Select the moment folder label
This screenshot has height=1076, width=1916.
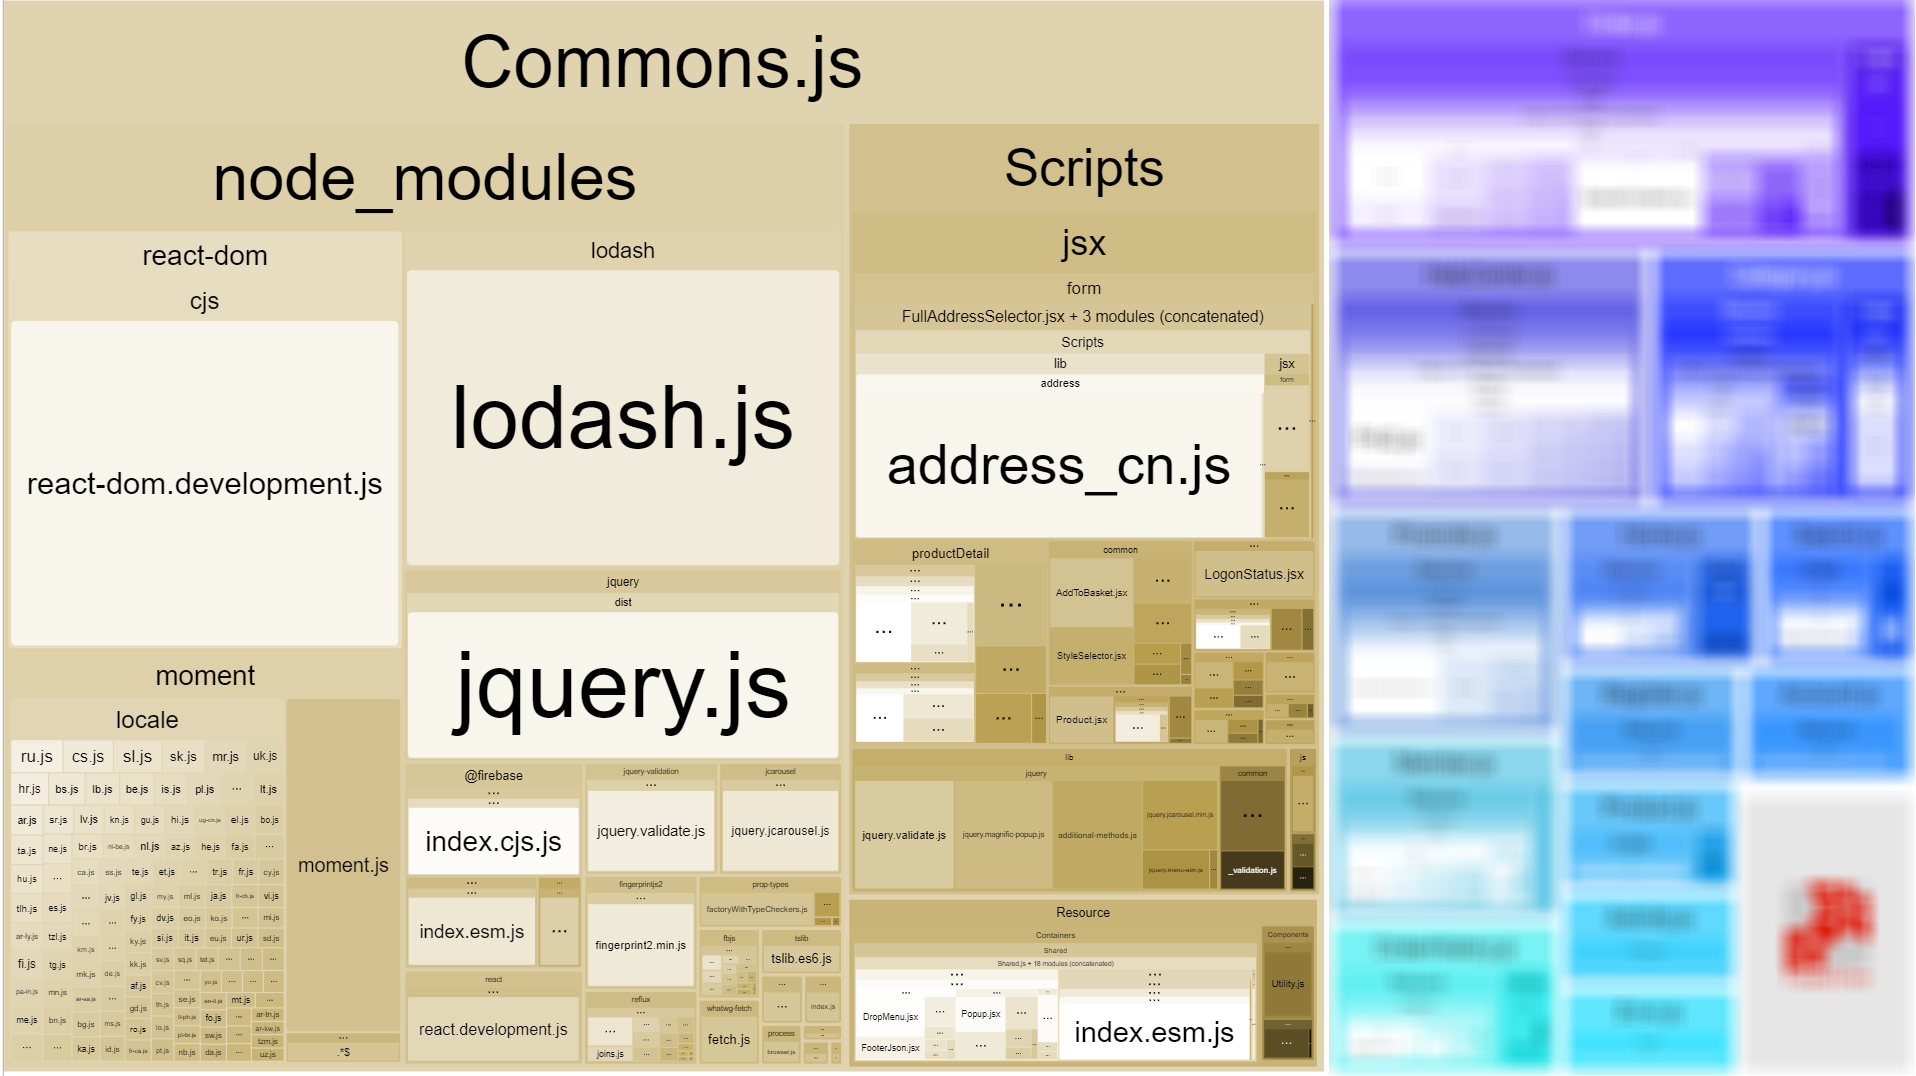[x=205, y=676]
